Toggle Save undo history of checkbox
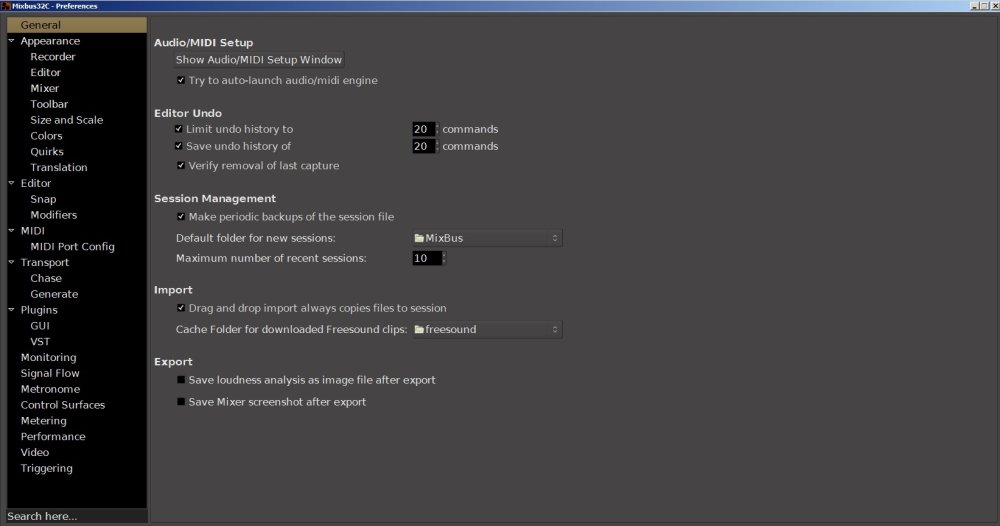This screenshot has height=526, width=1000. tap(179, 146)
